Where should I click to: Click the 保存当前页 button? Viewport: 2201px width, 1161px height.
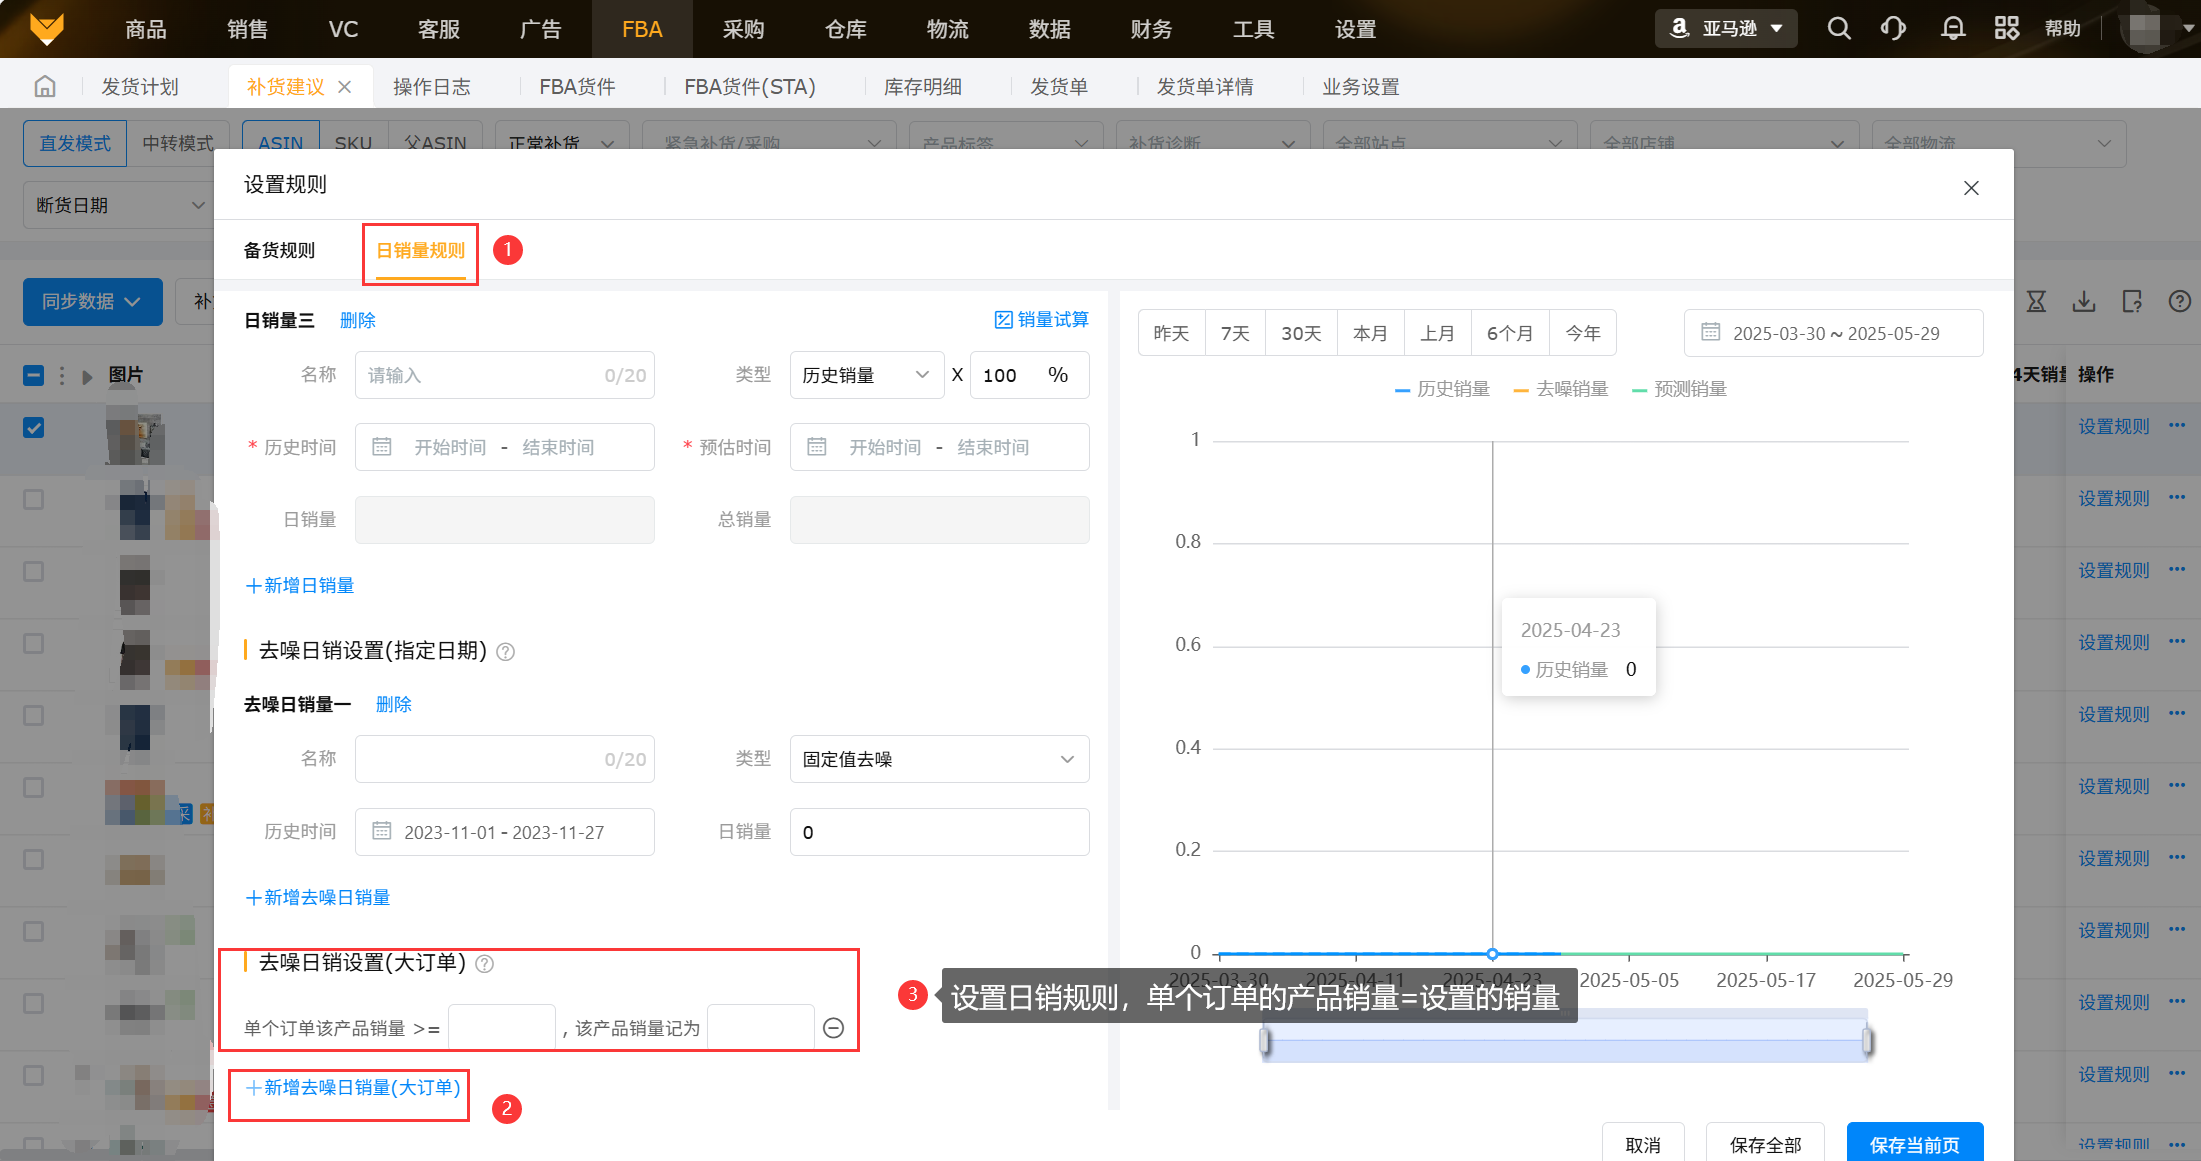coord(1914,1144)
